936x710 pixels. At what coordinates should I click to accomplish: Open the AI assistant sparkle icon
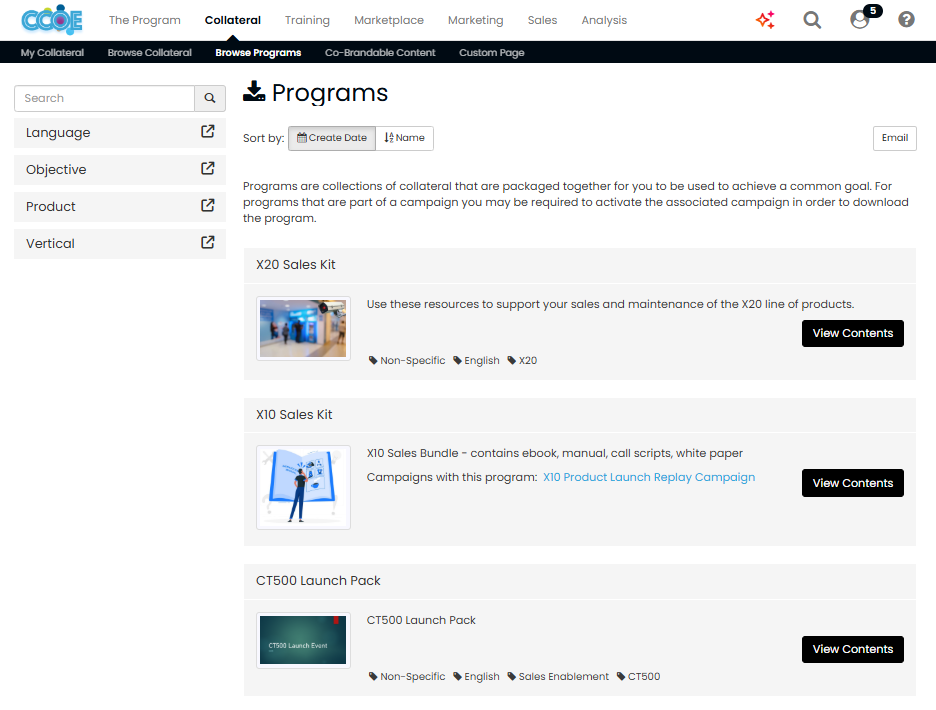tap(765, 19)
